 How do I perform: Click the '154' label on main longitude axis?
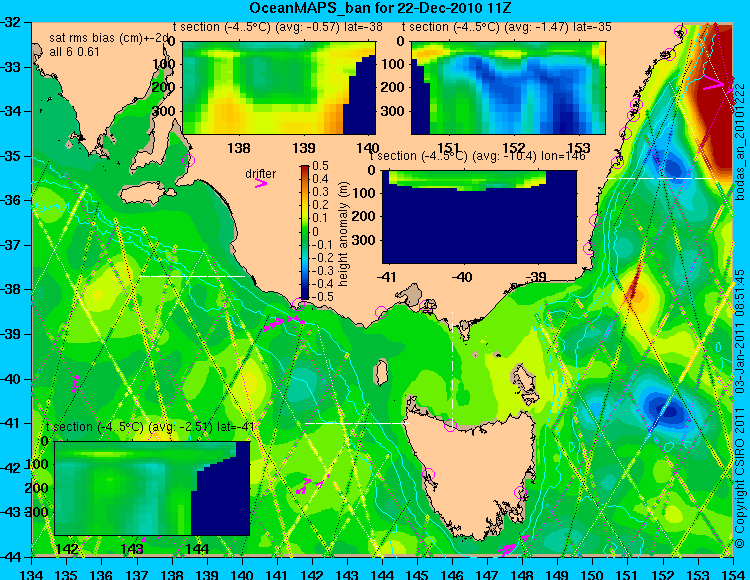point(732,574)
